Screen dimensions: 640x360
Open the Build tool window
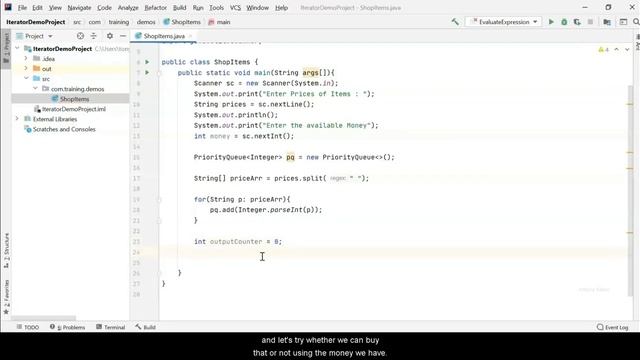(146, 327)
